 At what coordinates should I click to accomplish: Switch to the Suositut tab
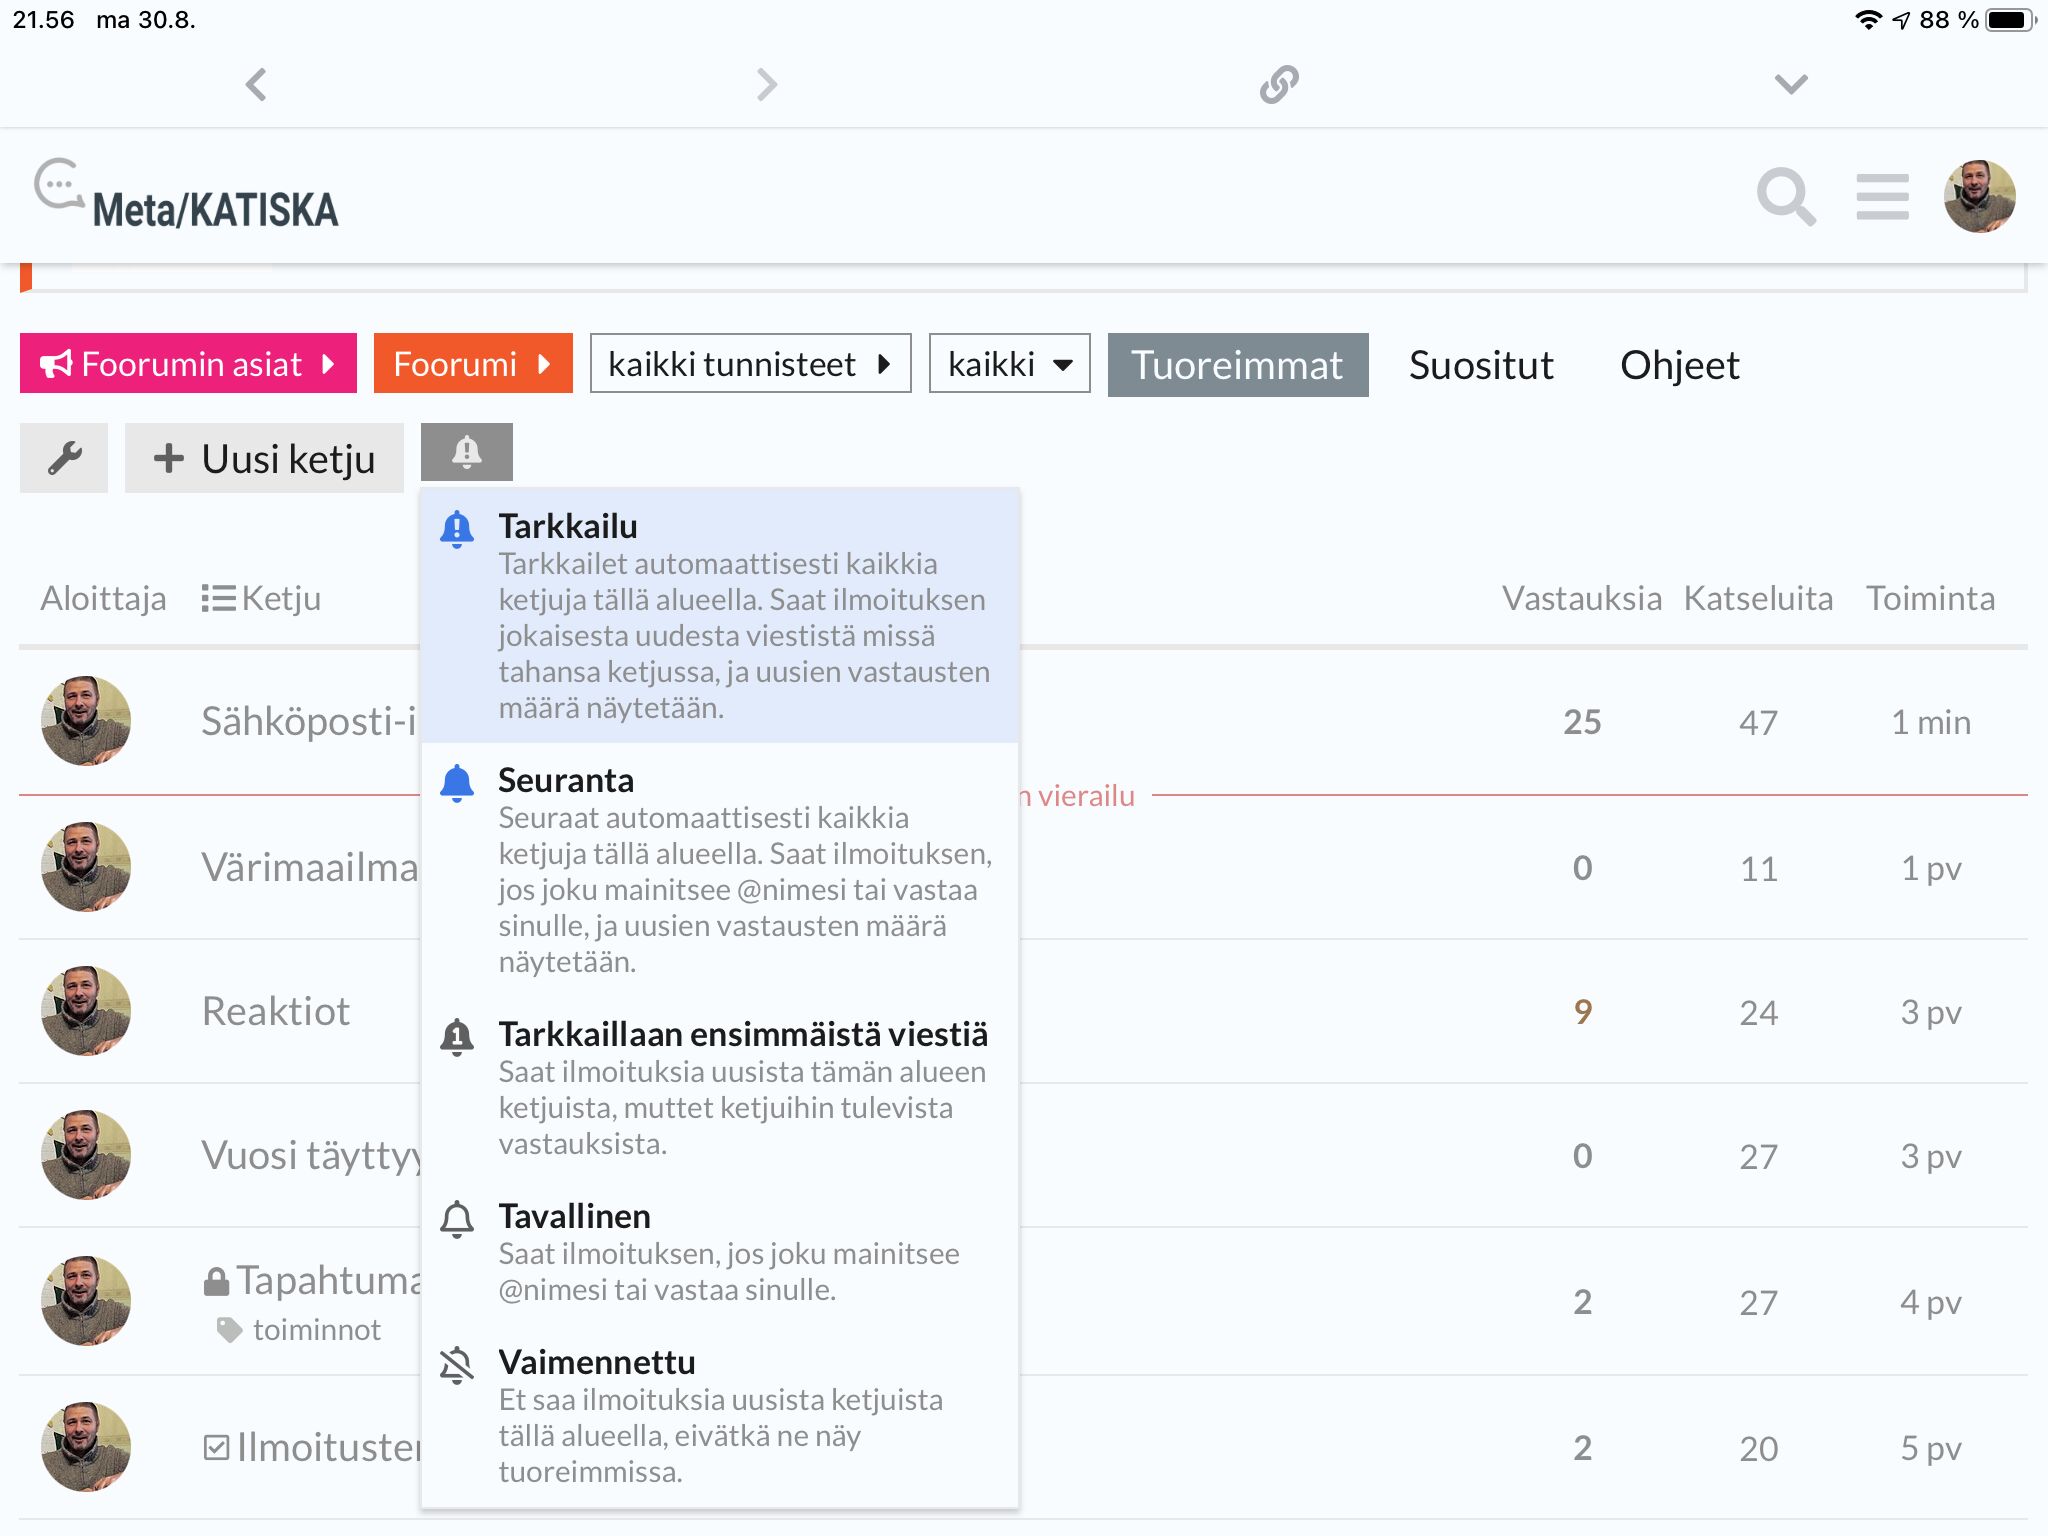pyautogui.click(x=1480, y=365)
